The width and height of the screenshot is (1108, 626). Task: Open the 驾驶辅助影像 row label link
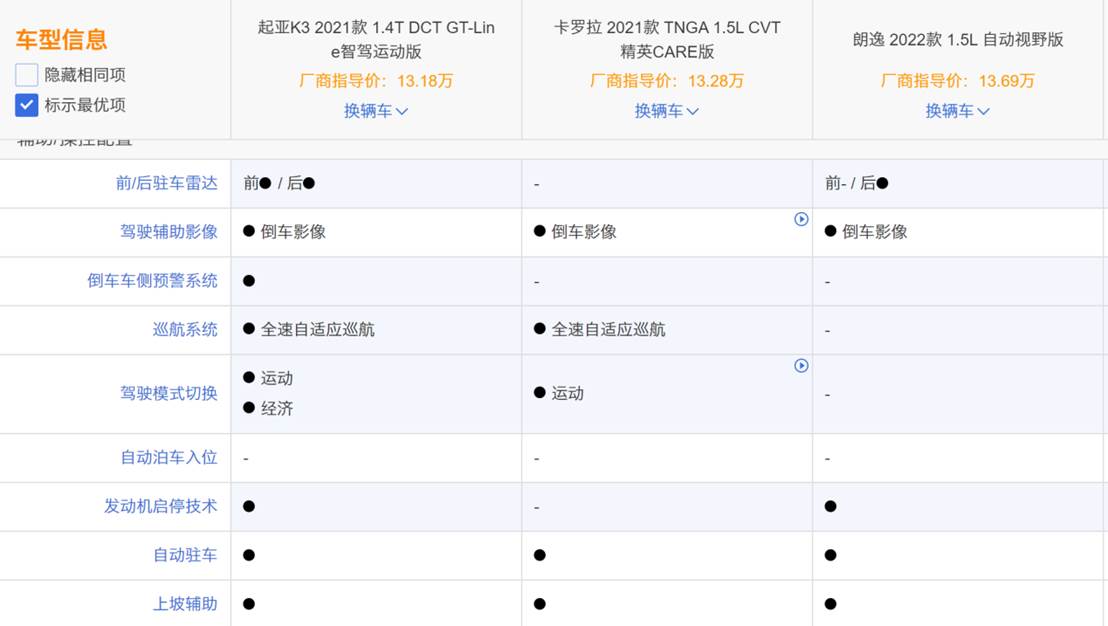tap(168, 232)
